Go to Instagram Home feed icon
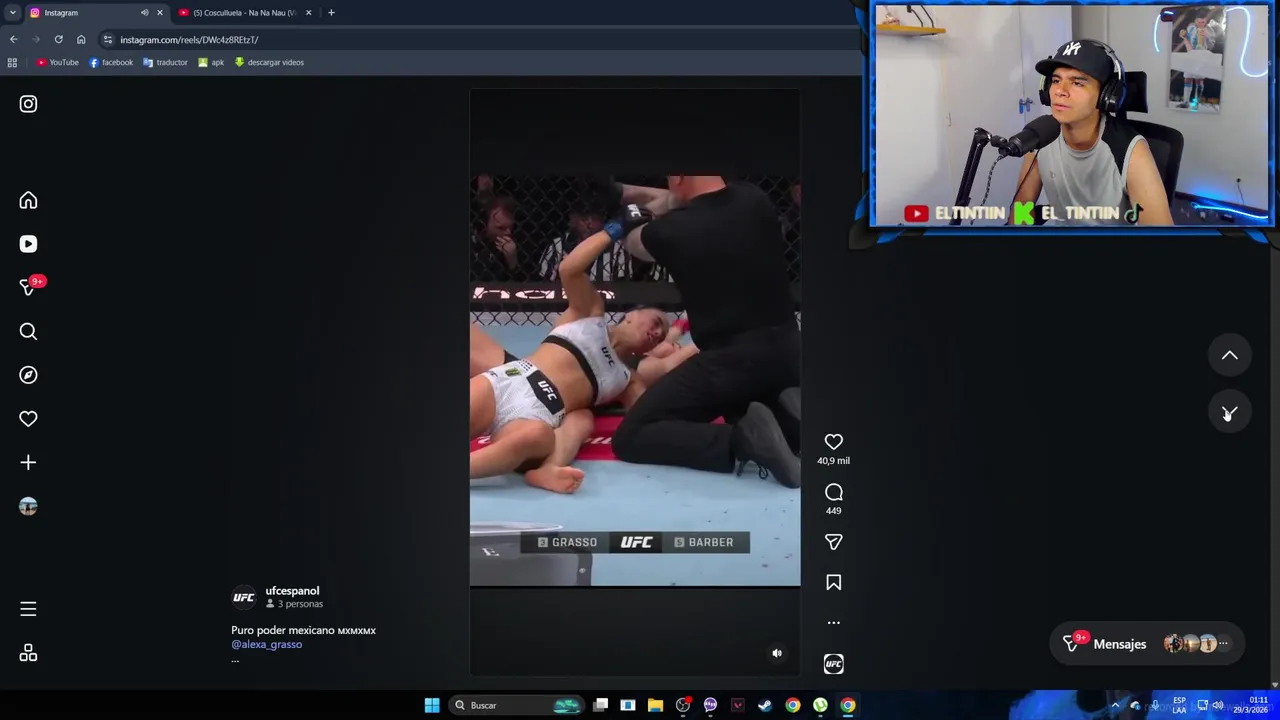This screenshot has width=1280, height=720. [x=28, y=201]
